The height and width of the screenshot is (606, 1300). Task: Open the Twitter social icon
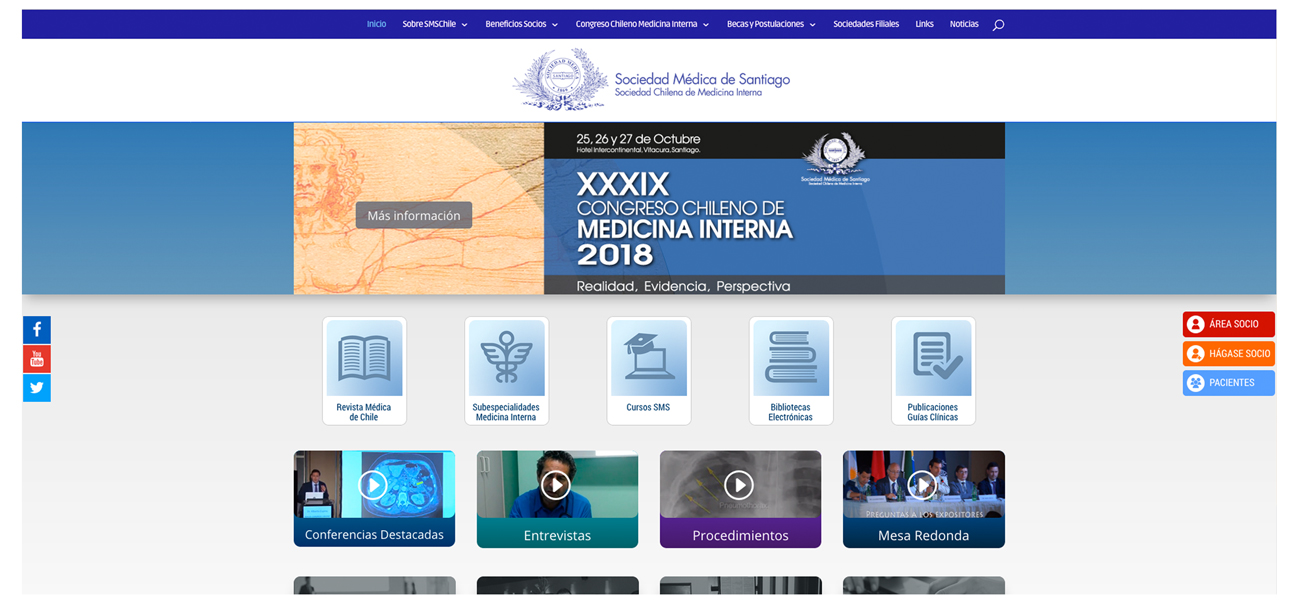(37, 388)
